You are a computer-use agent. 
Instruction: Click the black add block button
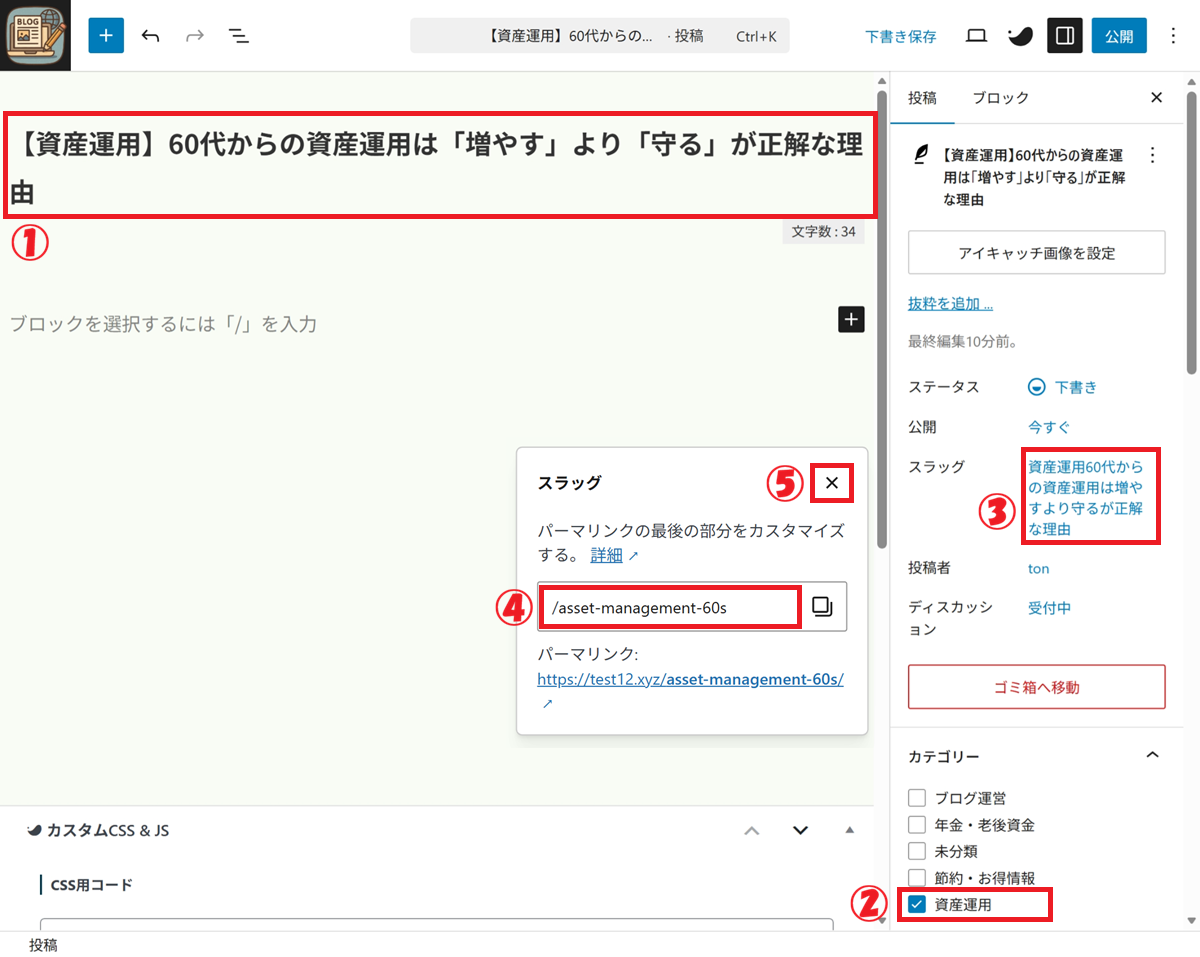[850, 320]
